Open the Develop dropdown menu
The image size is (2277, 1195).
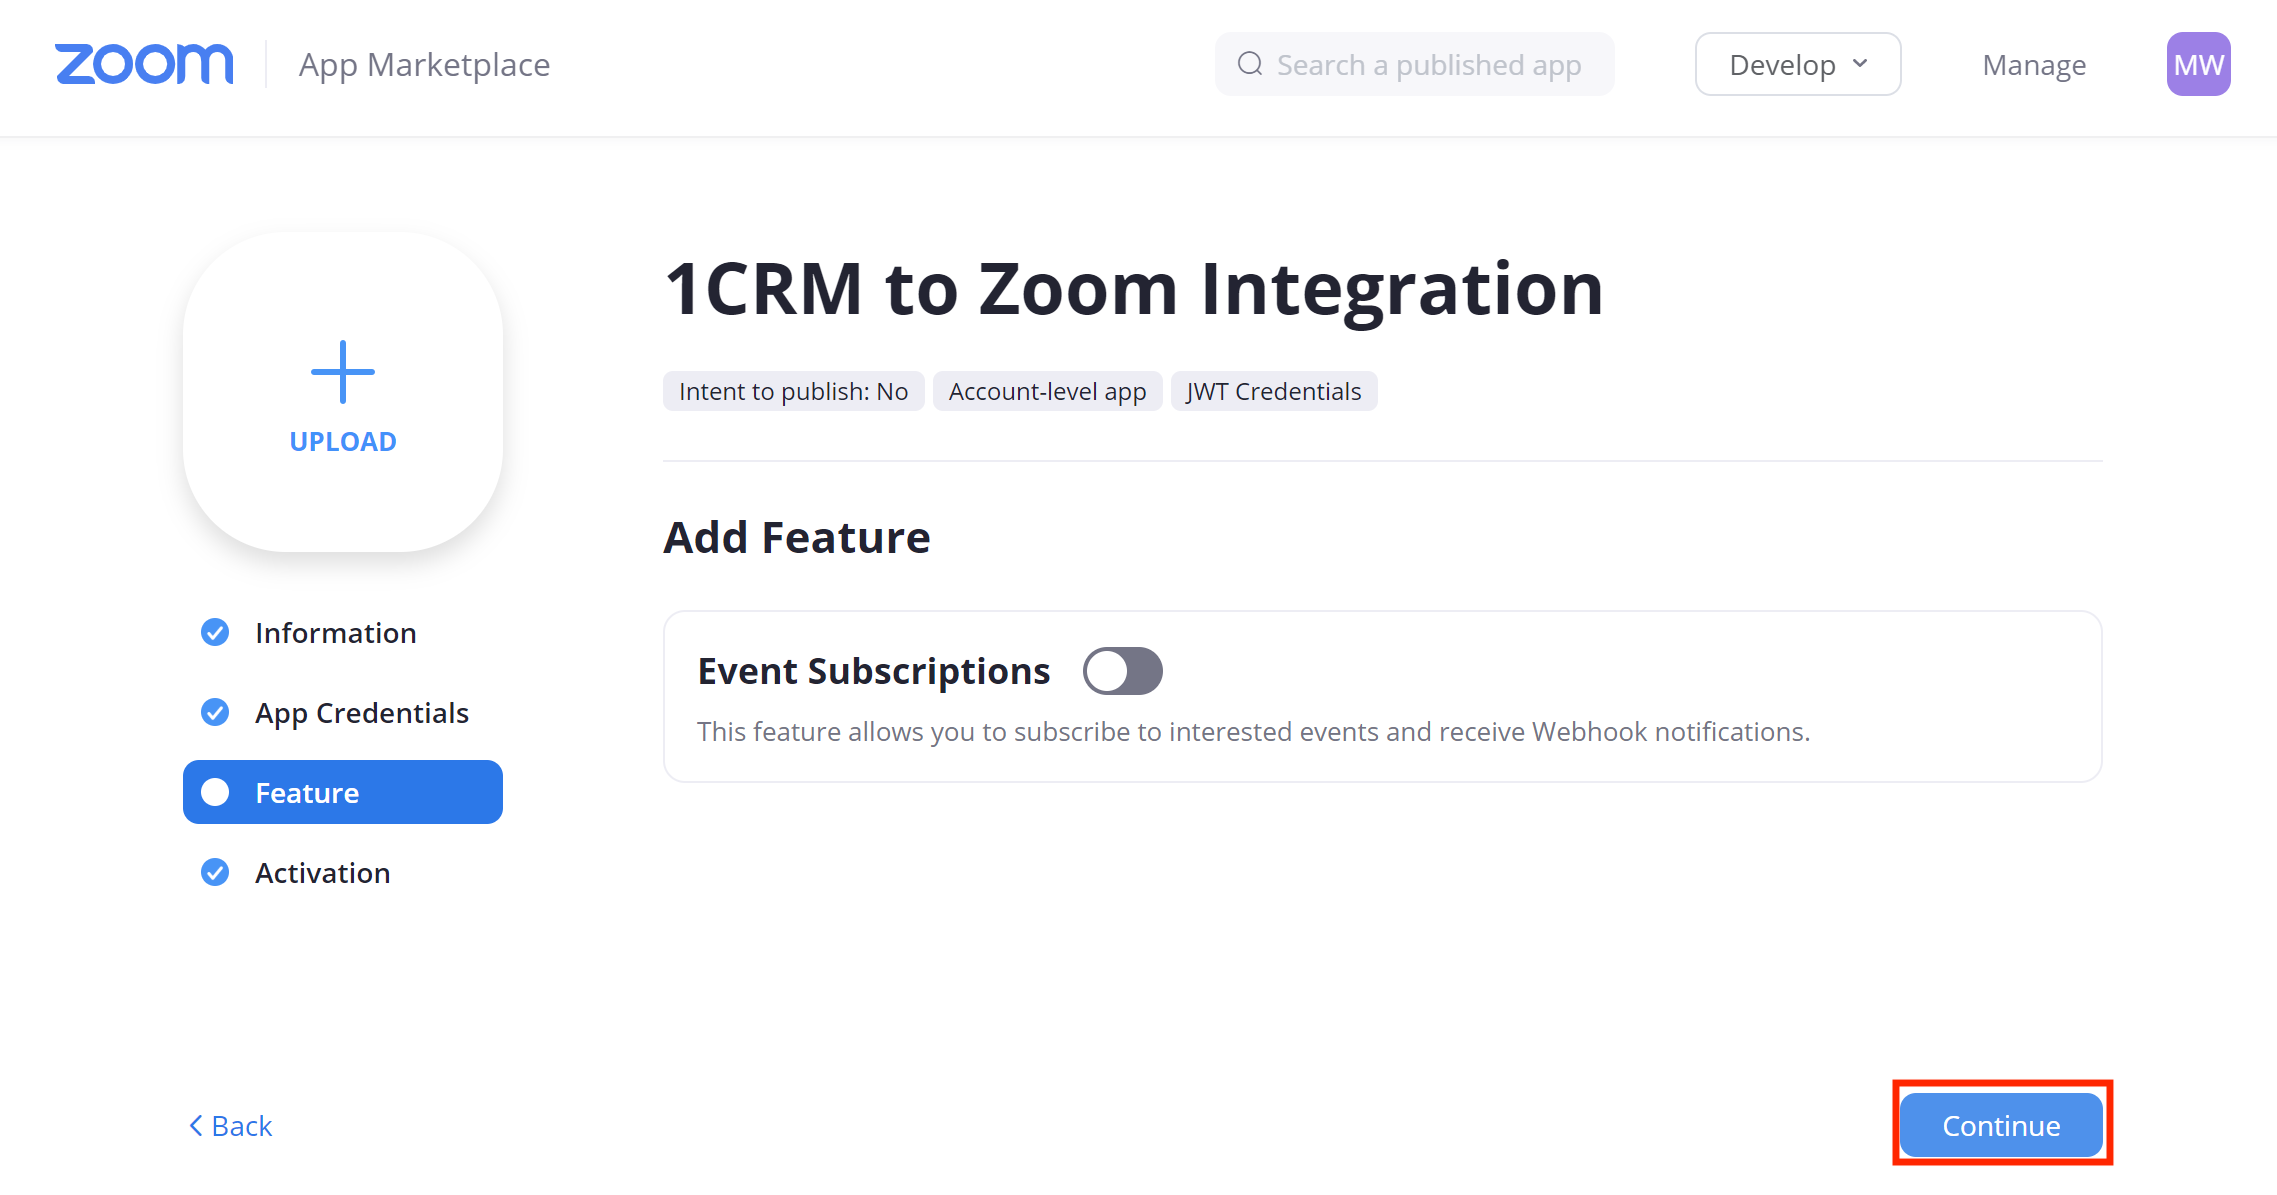[x=1798, y=64]
